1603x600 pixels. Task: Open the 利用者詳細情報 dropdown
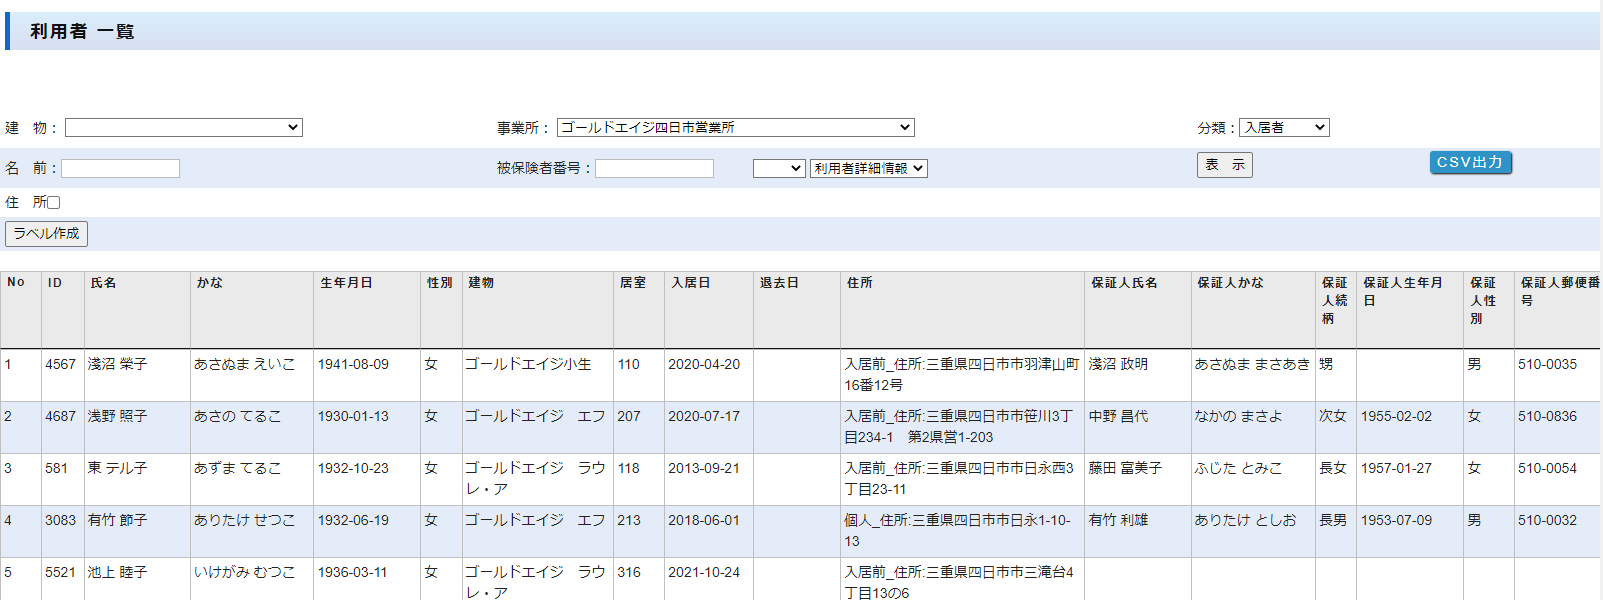pyautogui.click(x=868, y=169)
